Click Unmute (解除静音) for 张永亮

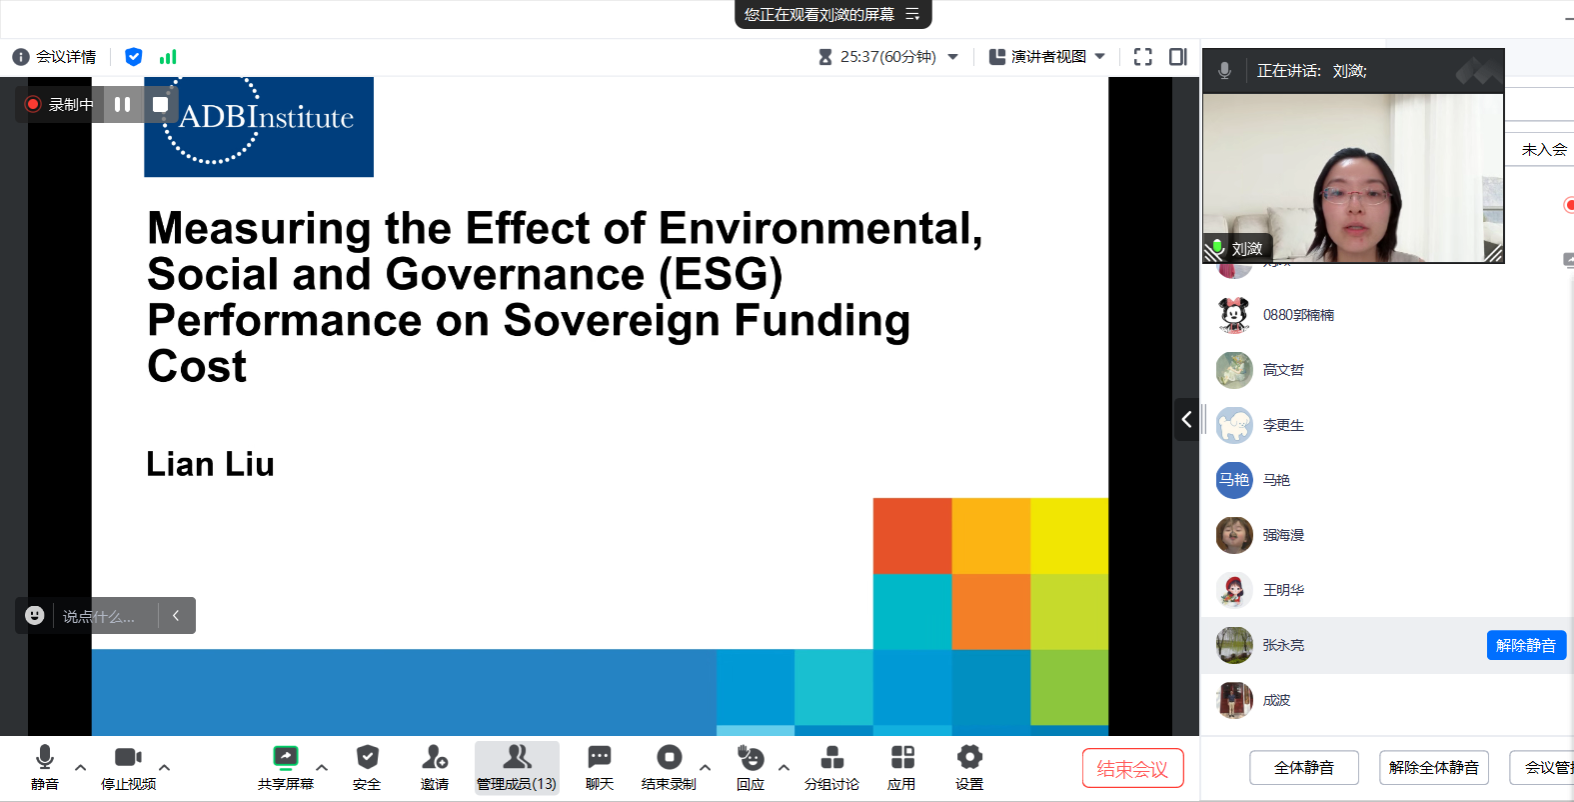[x=1525, y=645]
